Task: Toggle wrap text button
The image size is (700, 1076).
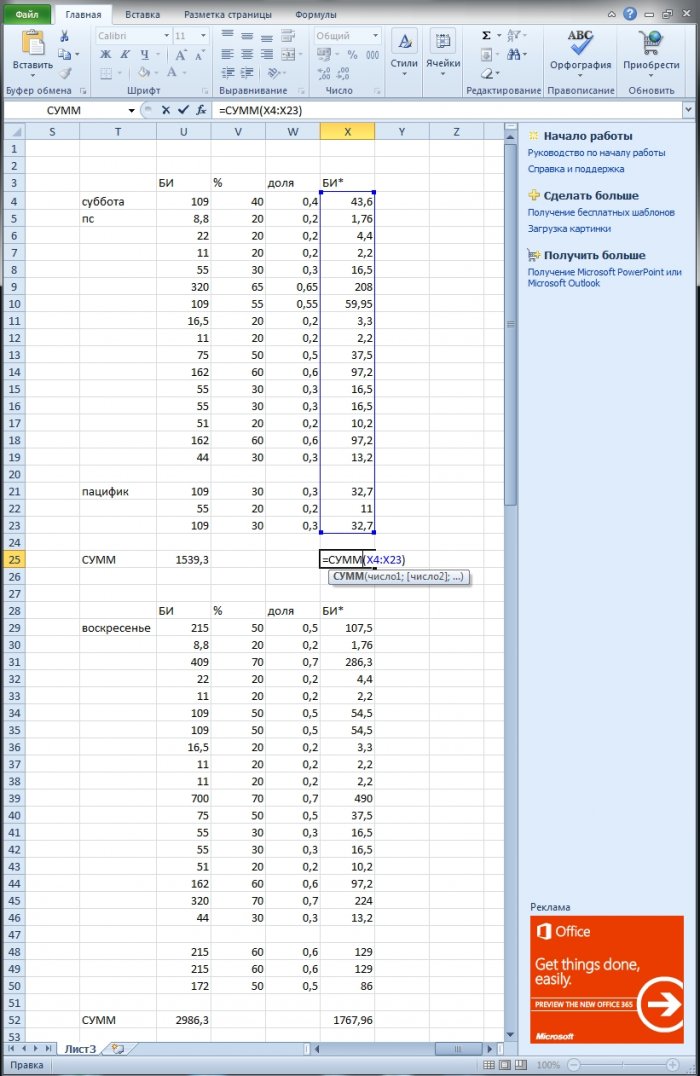Action: point(288,36)
